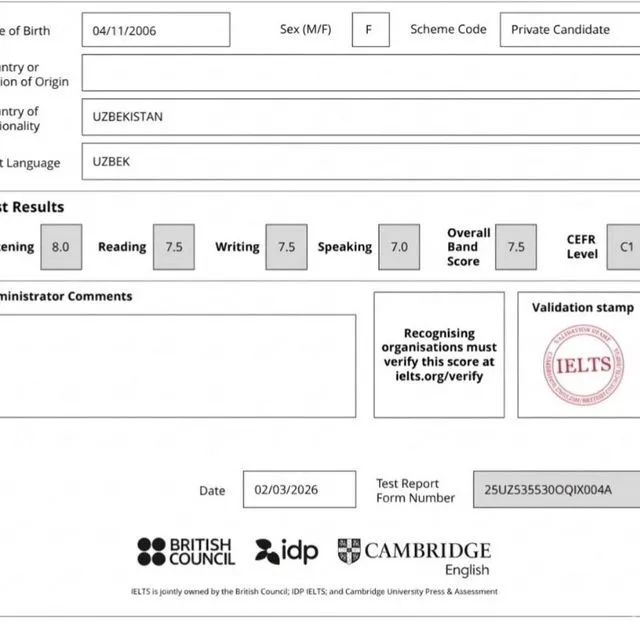
Task: Click the Listening score box 8.0
Action: click(61, 247)
